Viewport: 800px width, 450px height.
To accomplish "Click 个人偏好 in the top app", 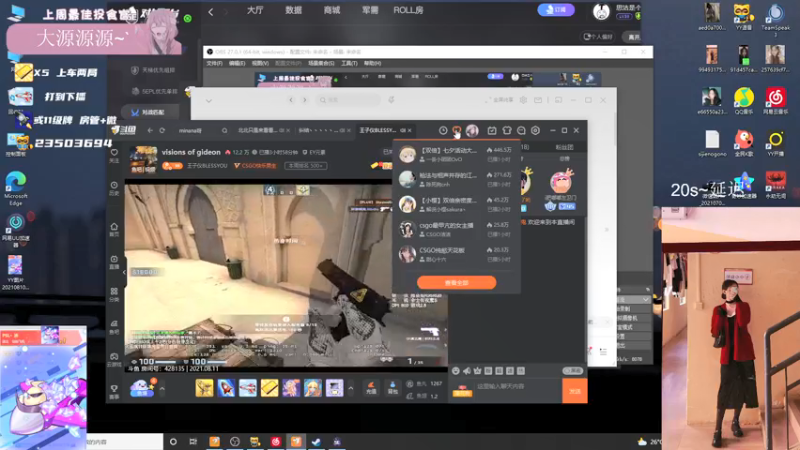I will pyautogui.click(x=598, y=37).
